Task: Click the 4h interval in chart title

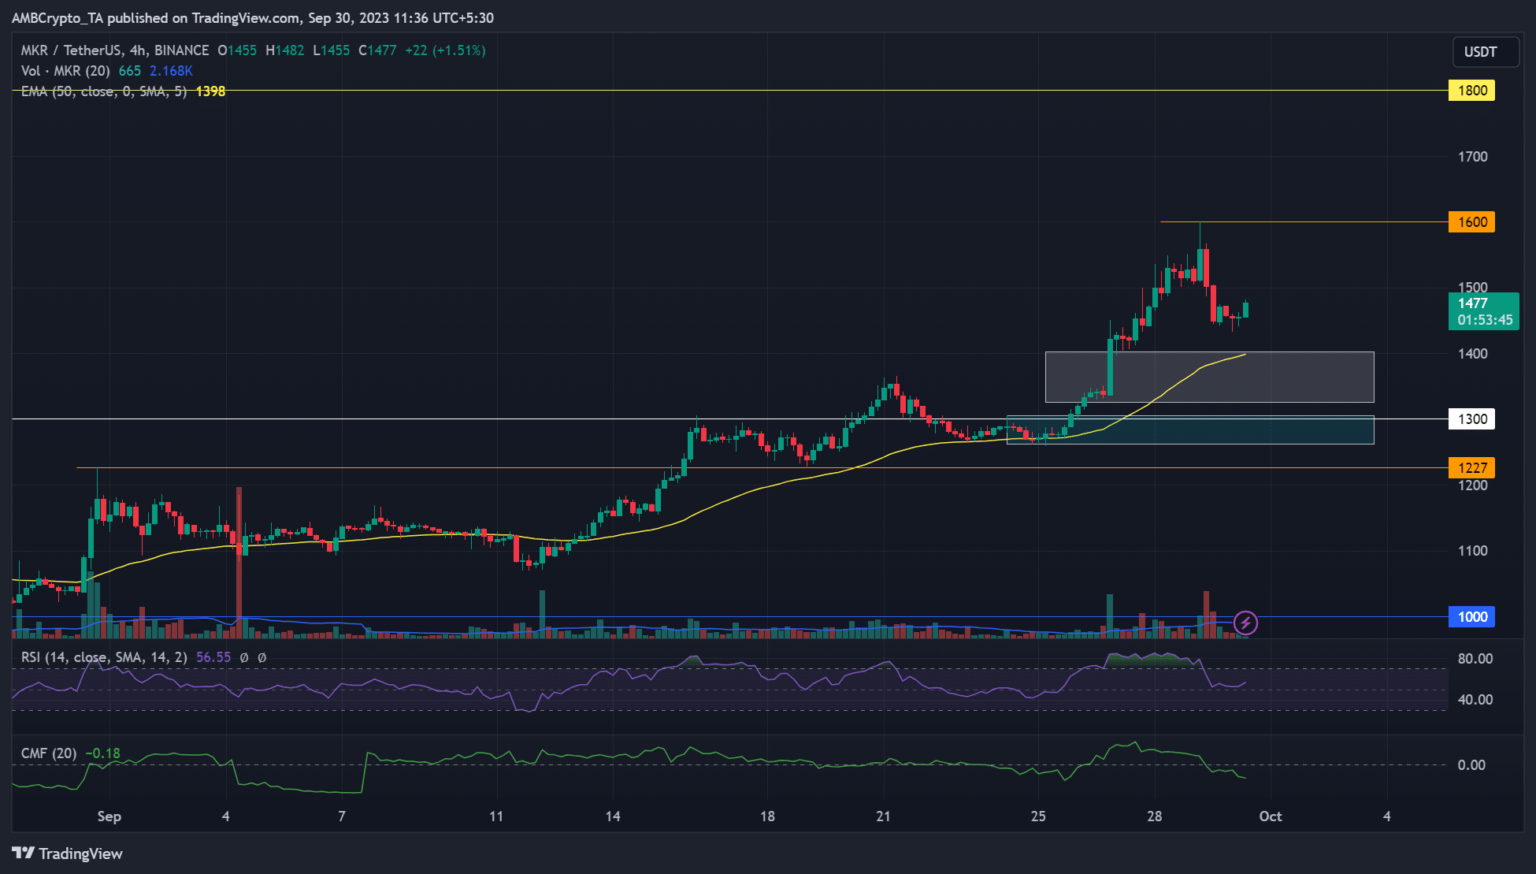Action: point(138,50)
